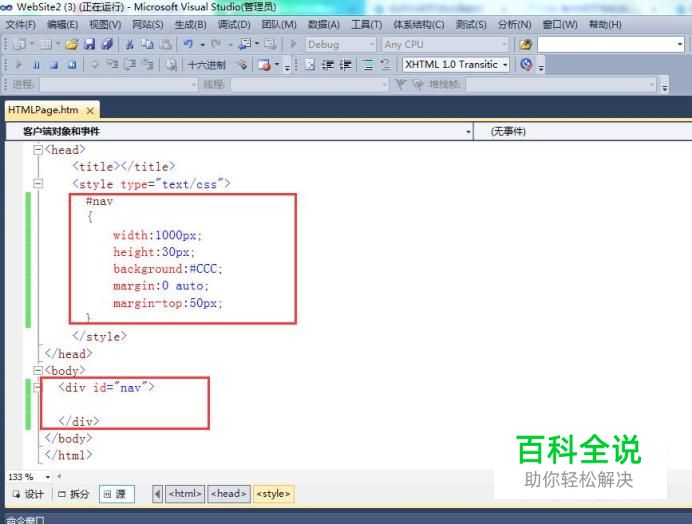
Task: Select the <html> tag navigator button
Action: 185,494
